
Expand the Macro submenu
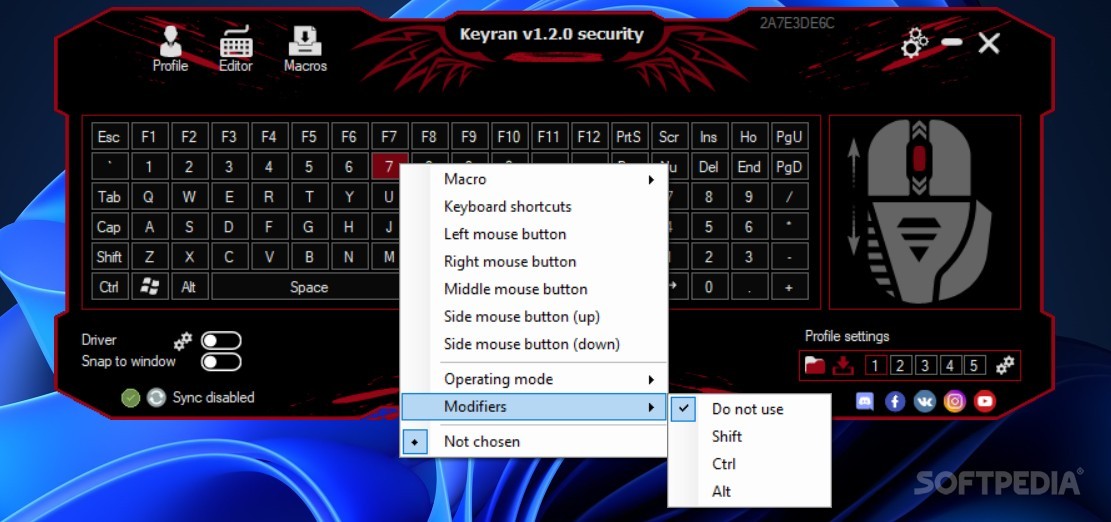click(534, 179)
